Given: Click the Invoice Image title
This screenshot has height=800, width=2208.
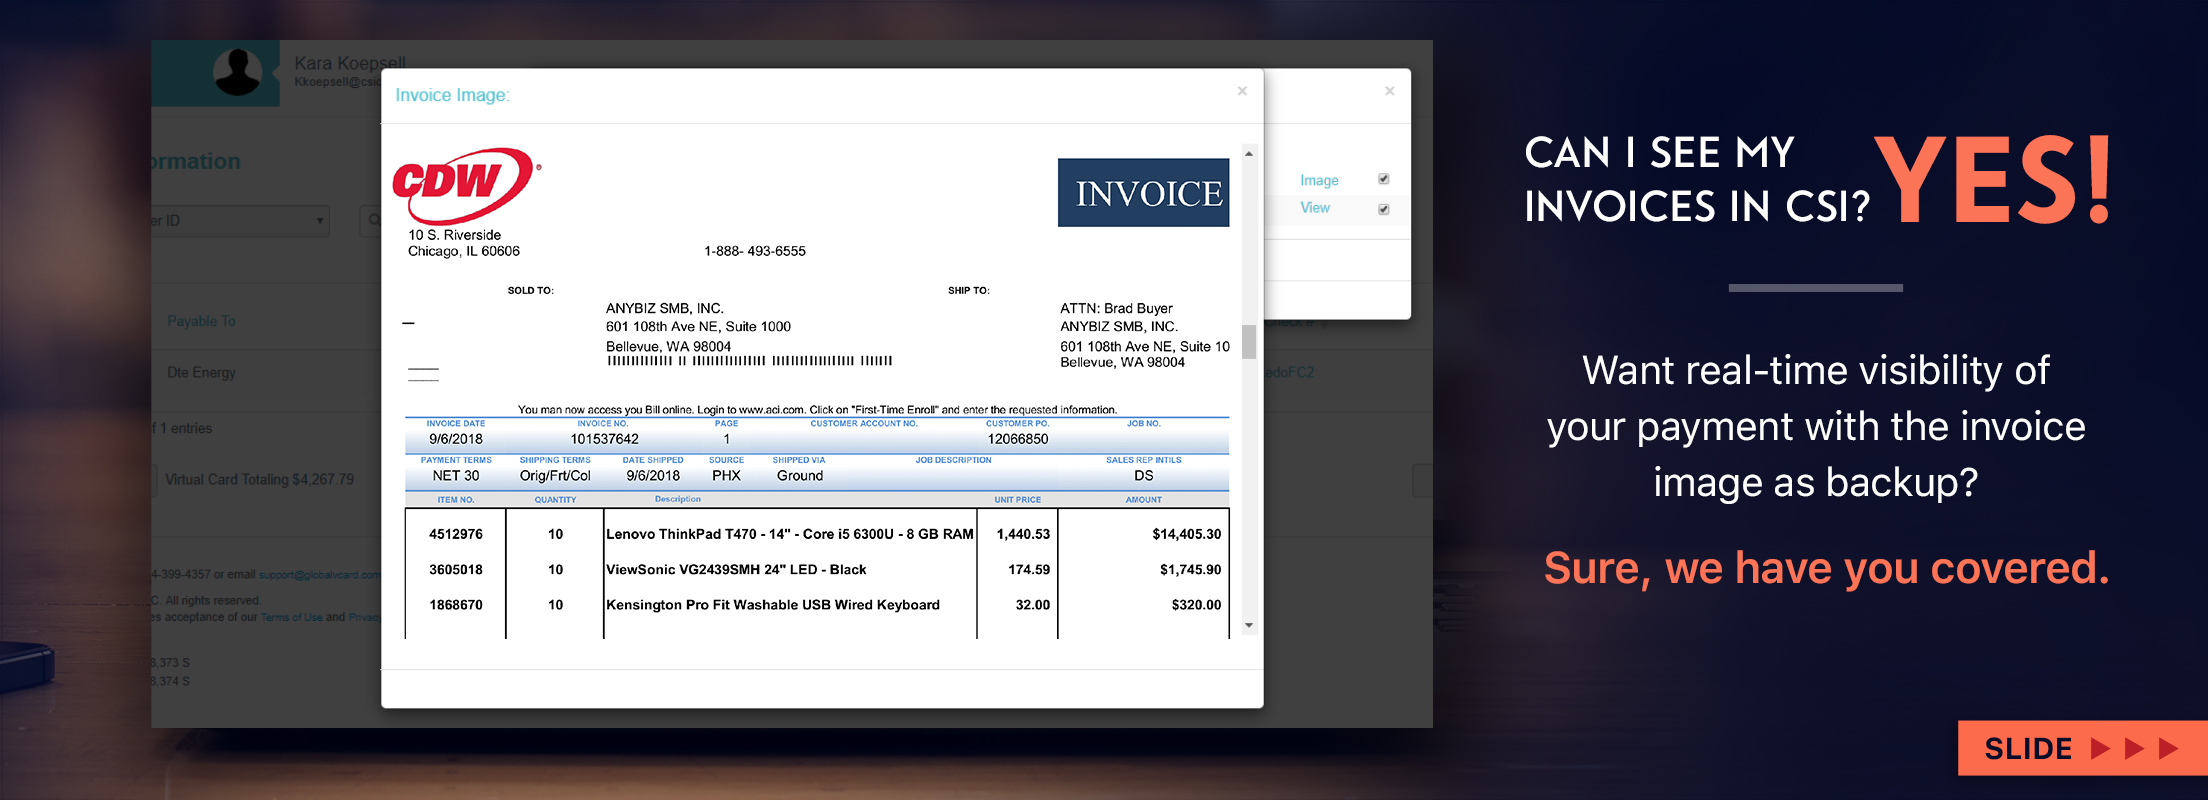Looking at the screenshot, I should tap(452, 95).
